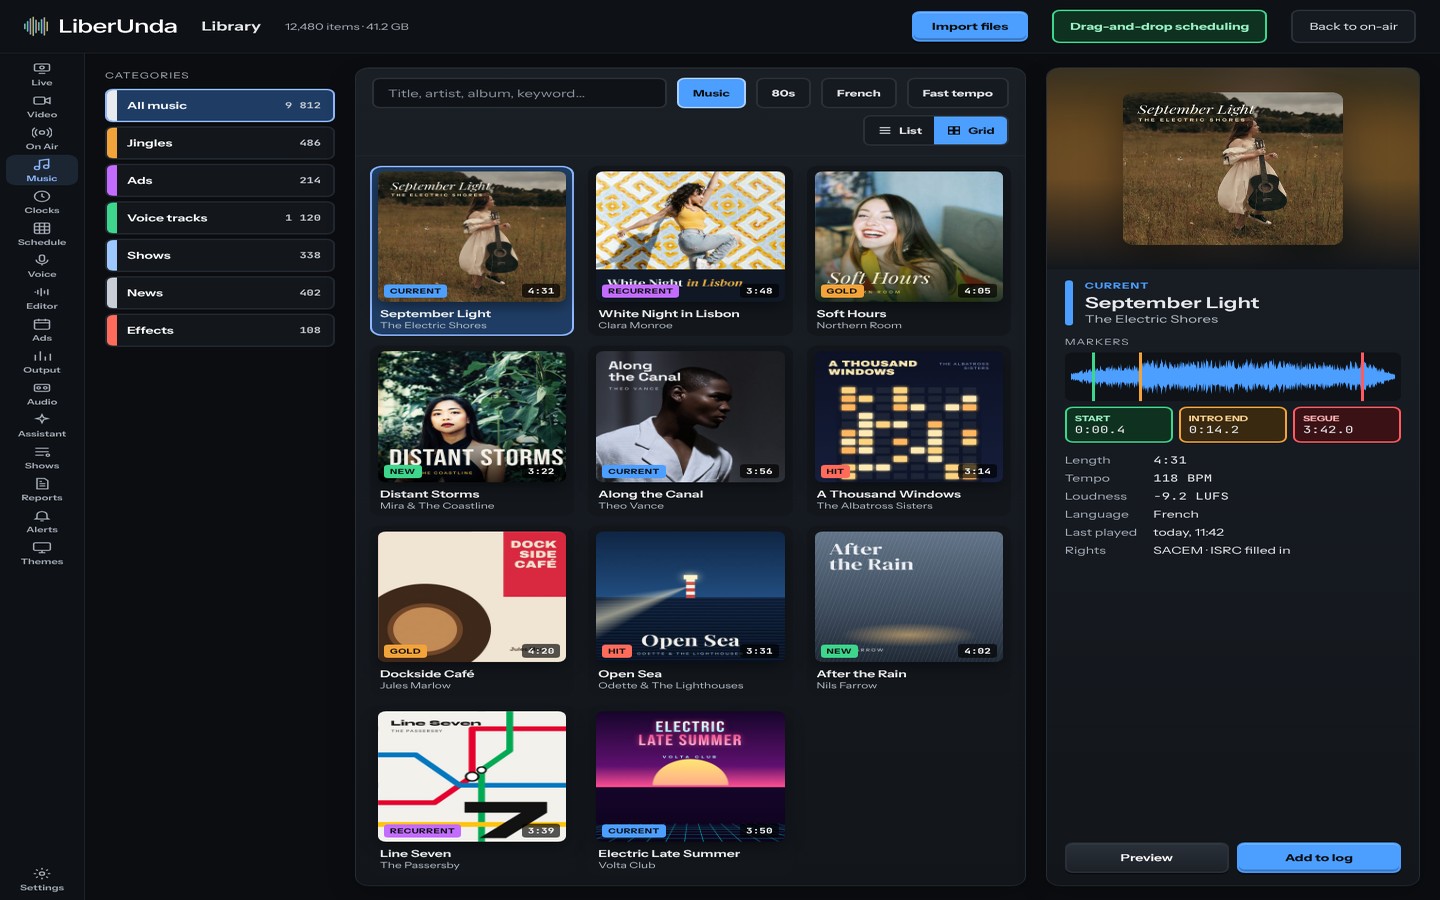Select the START marker 0:00.4 box
Image resolution: width=1440 pixels, height=900 pixels.
pos(1118,425)
